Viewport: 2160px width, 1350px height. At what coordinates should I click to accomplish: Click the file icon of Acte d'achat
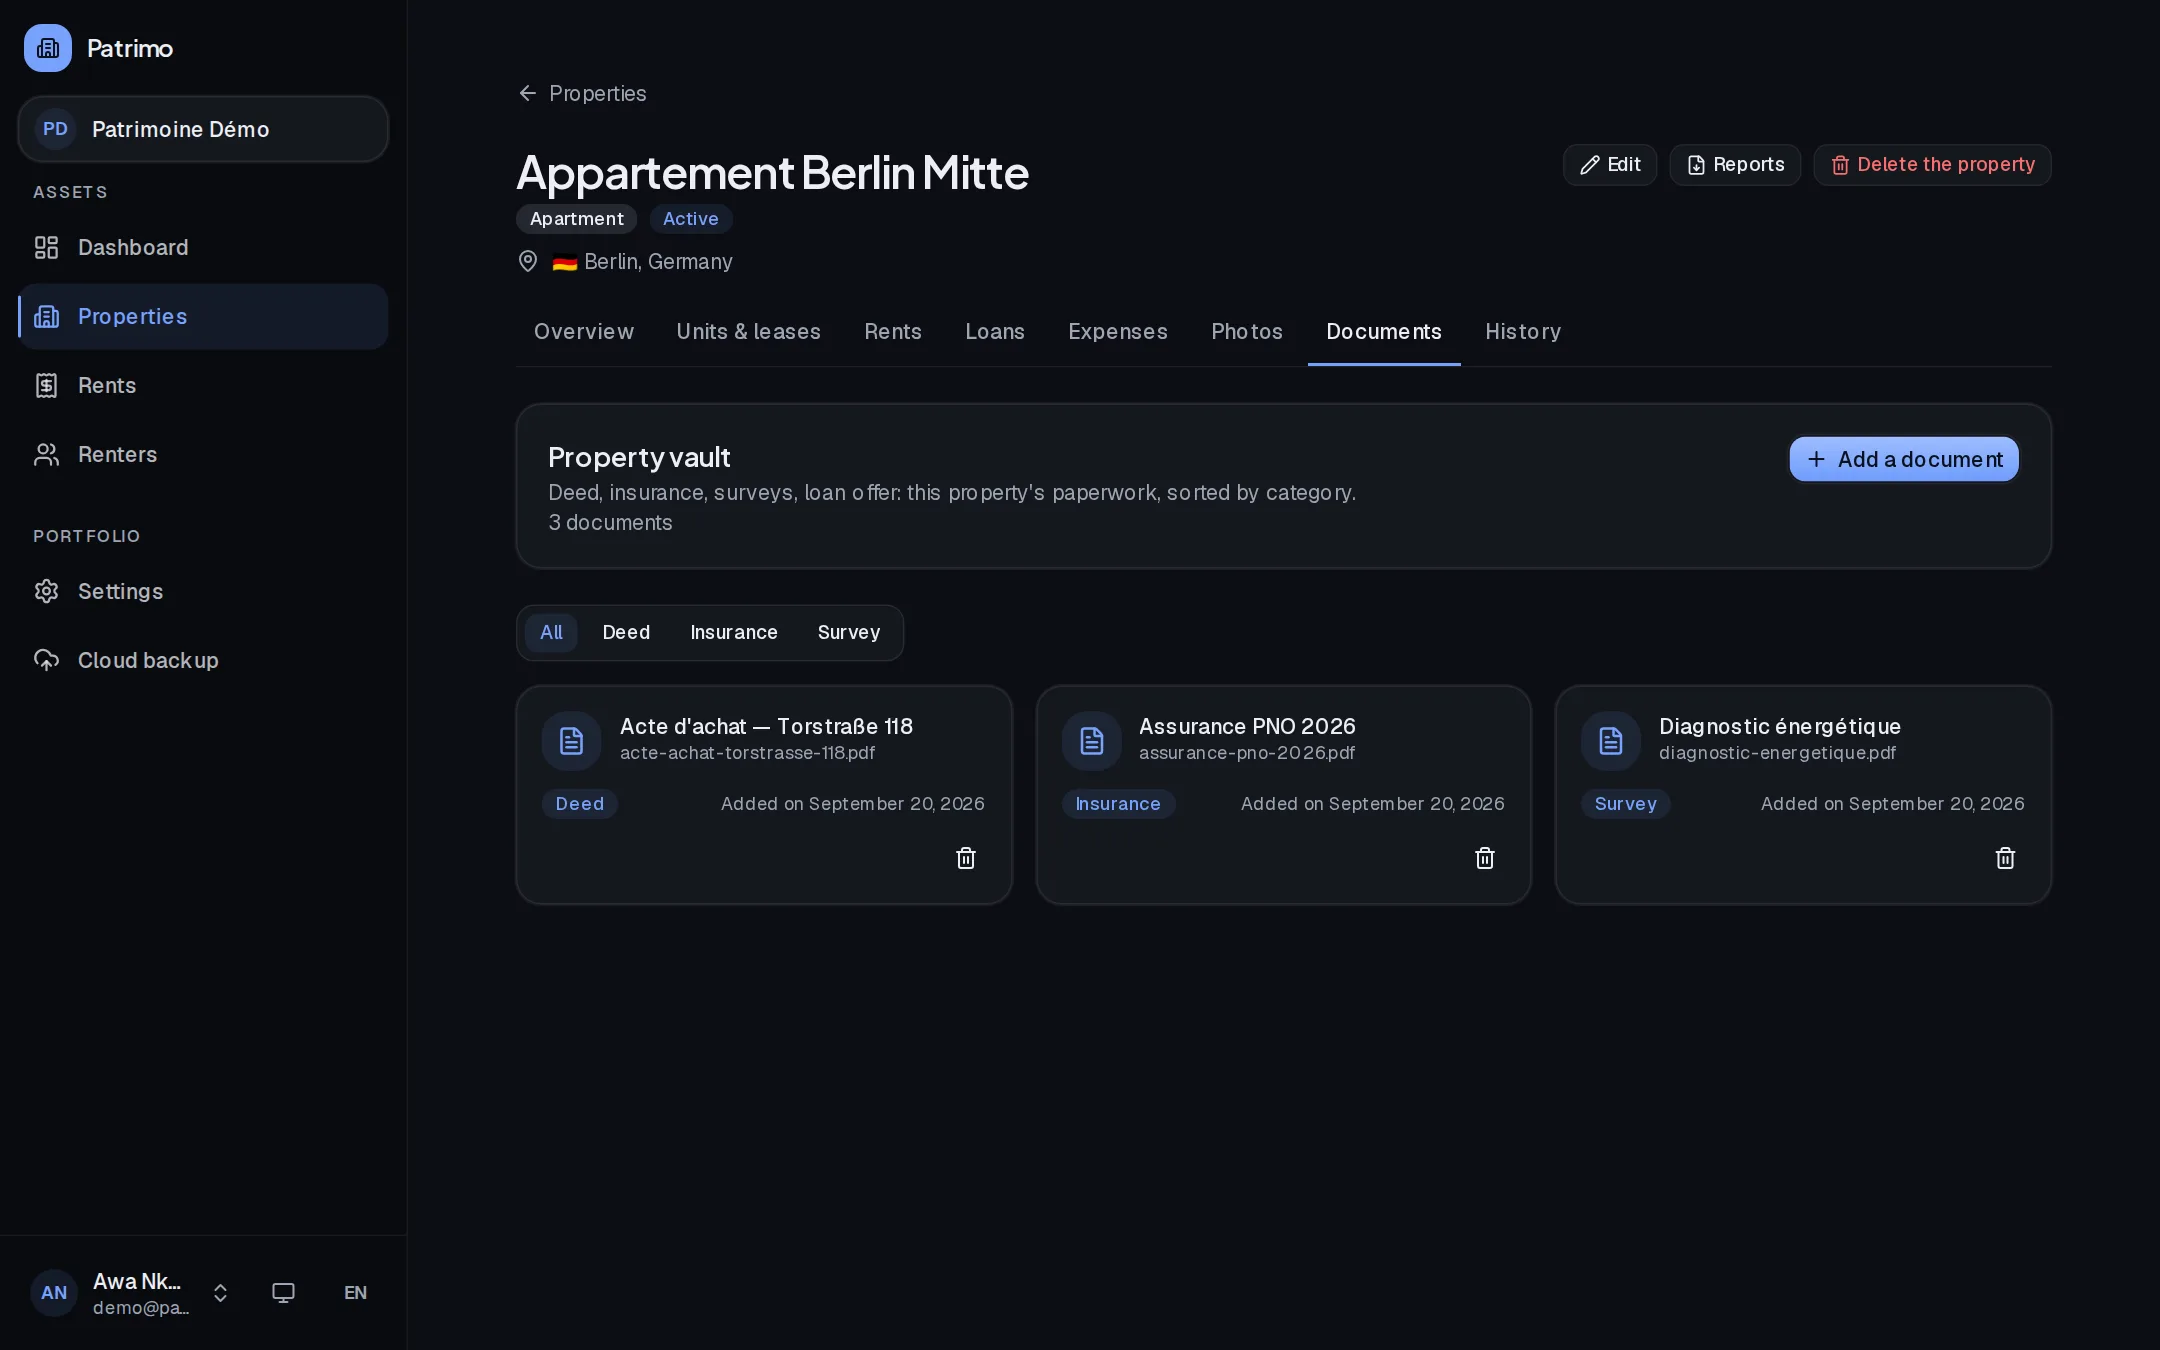point(571,741)
